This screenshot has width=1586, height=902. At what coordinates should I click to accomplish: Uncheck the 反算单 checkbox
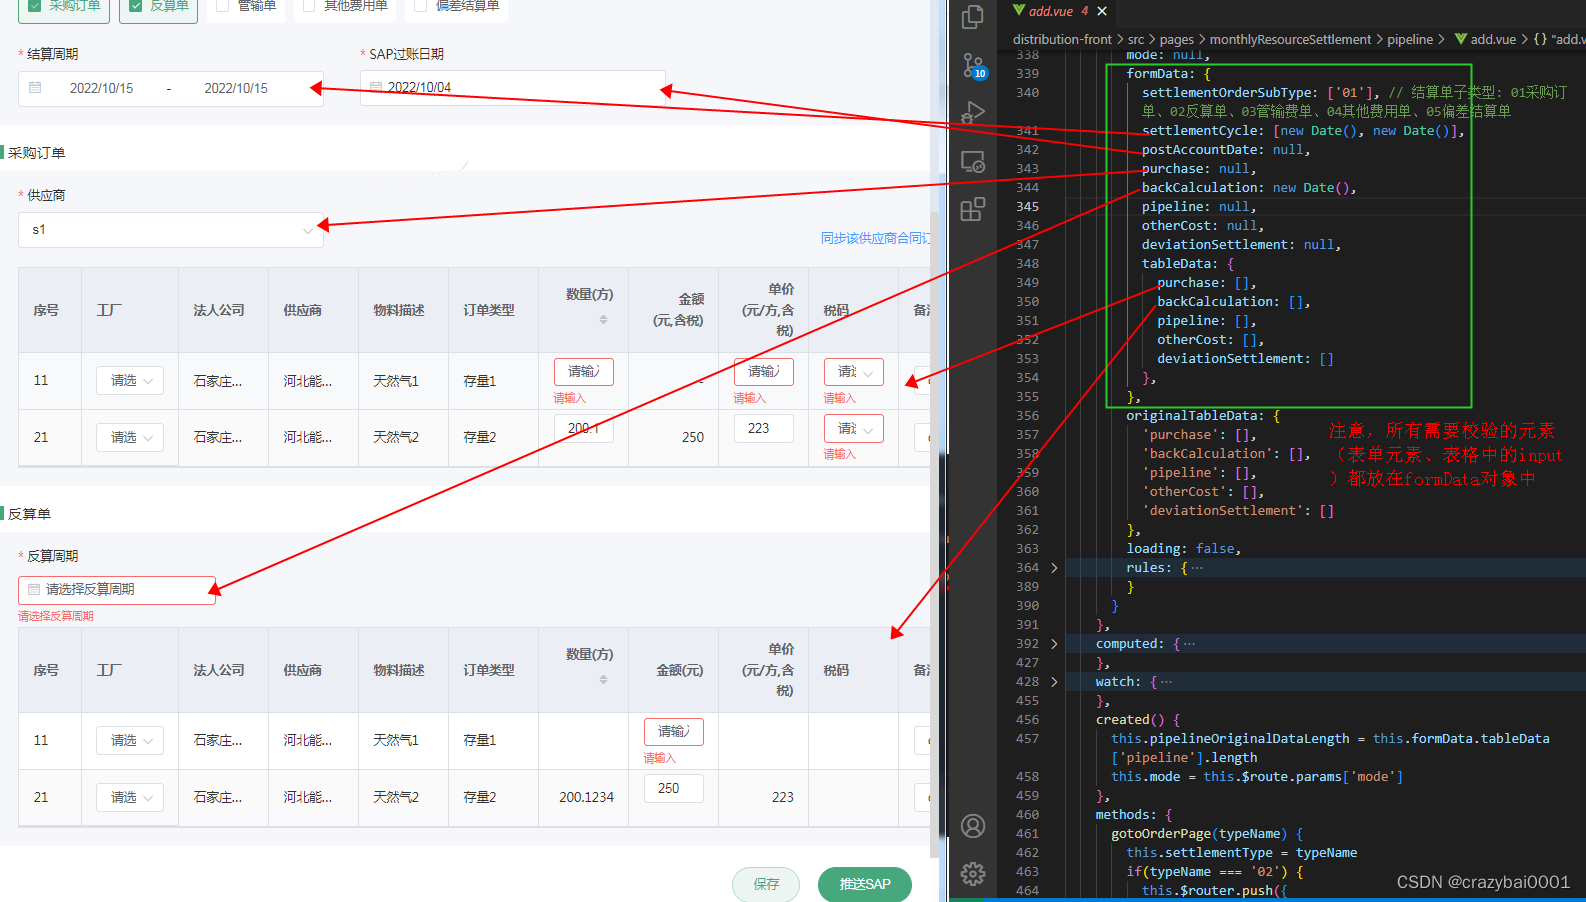[136, 6]
